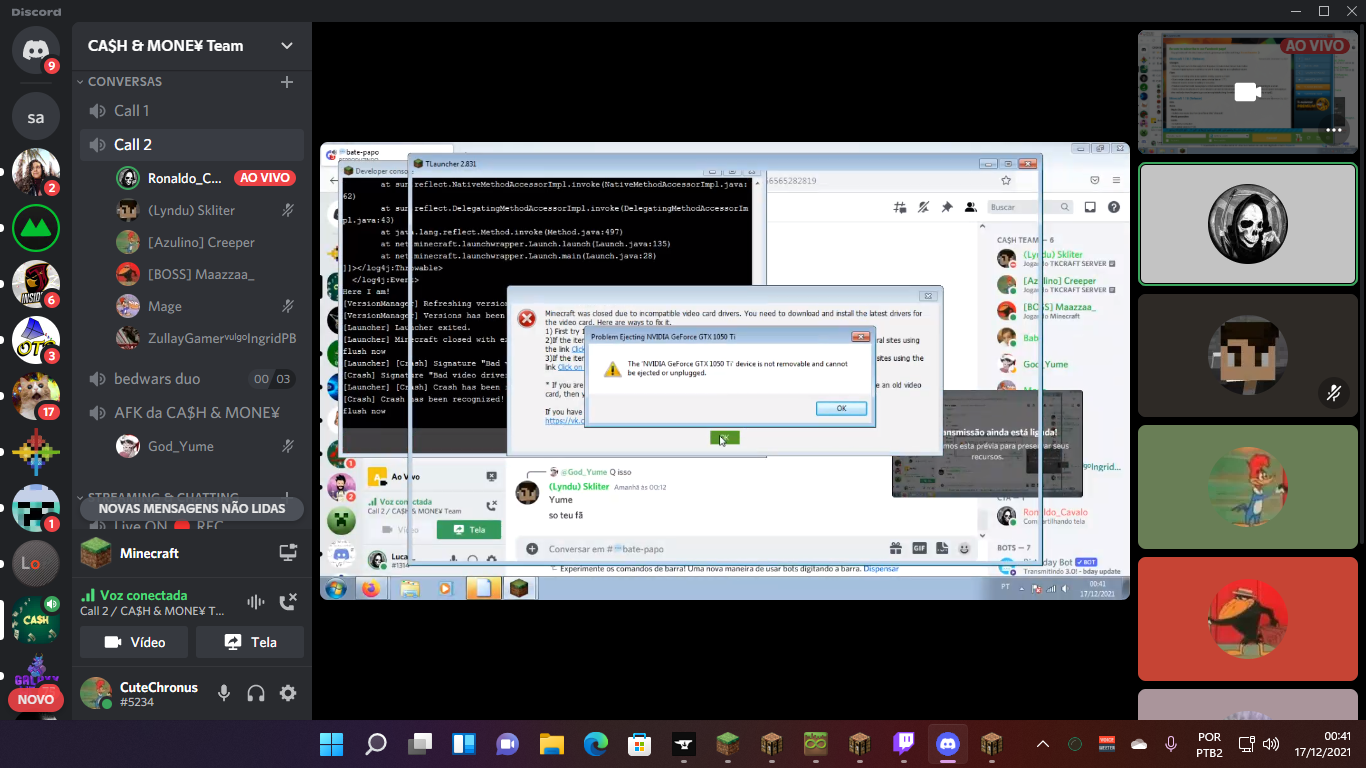Join the Call 1 voice channel
Image resolution: width=1366 pixels, height=768 pixels.
point(192,111)
